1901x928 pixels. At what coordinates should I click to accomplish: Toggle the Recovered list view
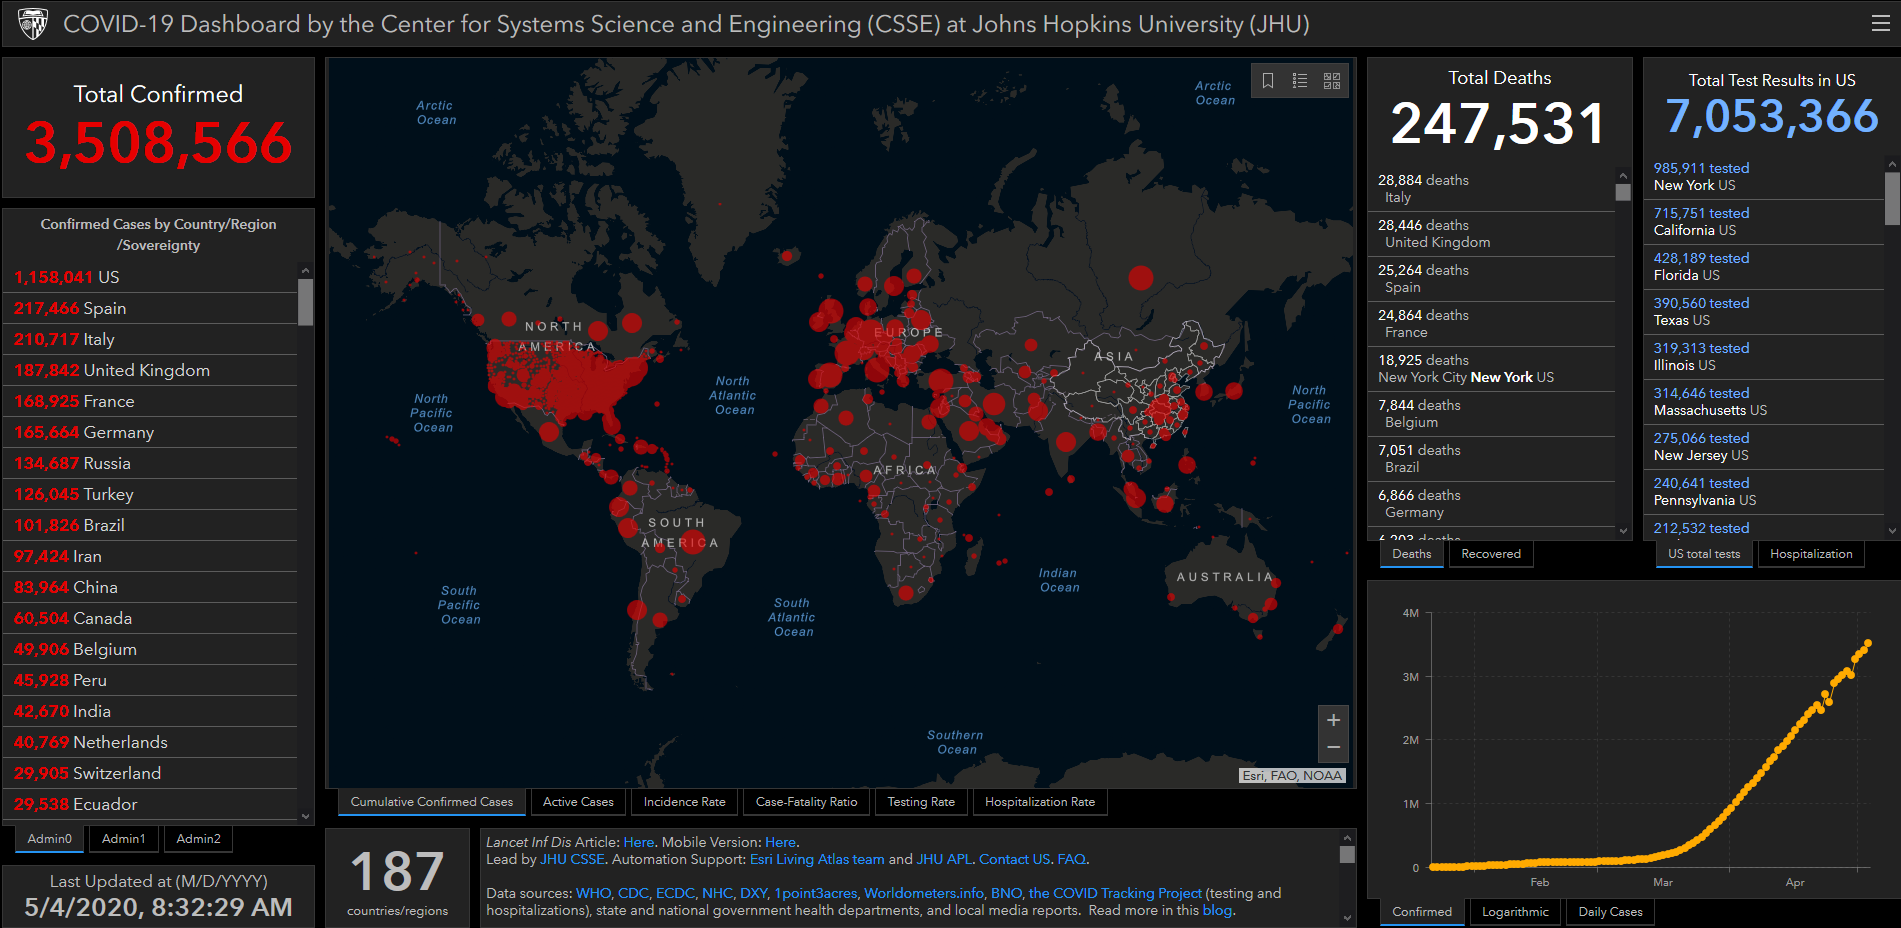pos(1490,554)
